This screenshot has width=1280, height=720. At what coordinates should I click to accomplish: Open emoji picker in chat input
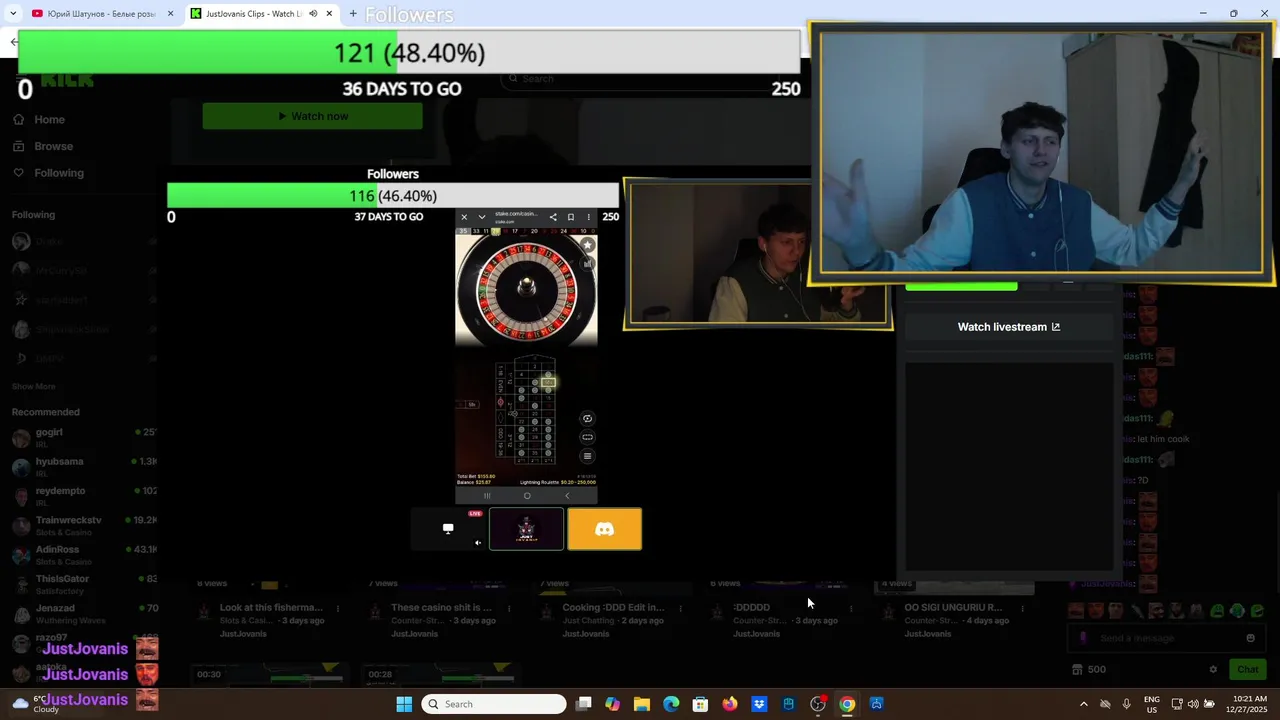click(x=1250, y=638)
